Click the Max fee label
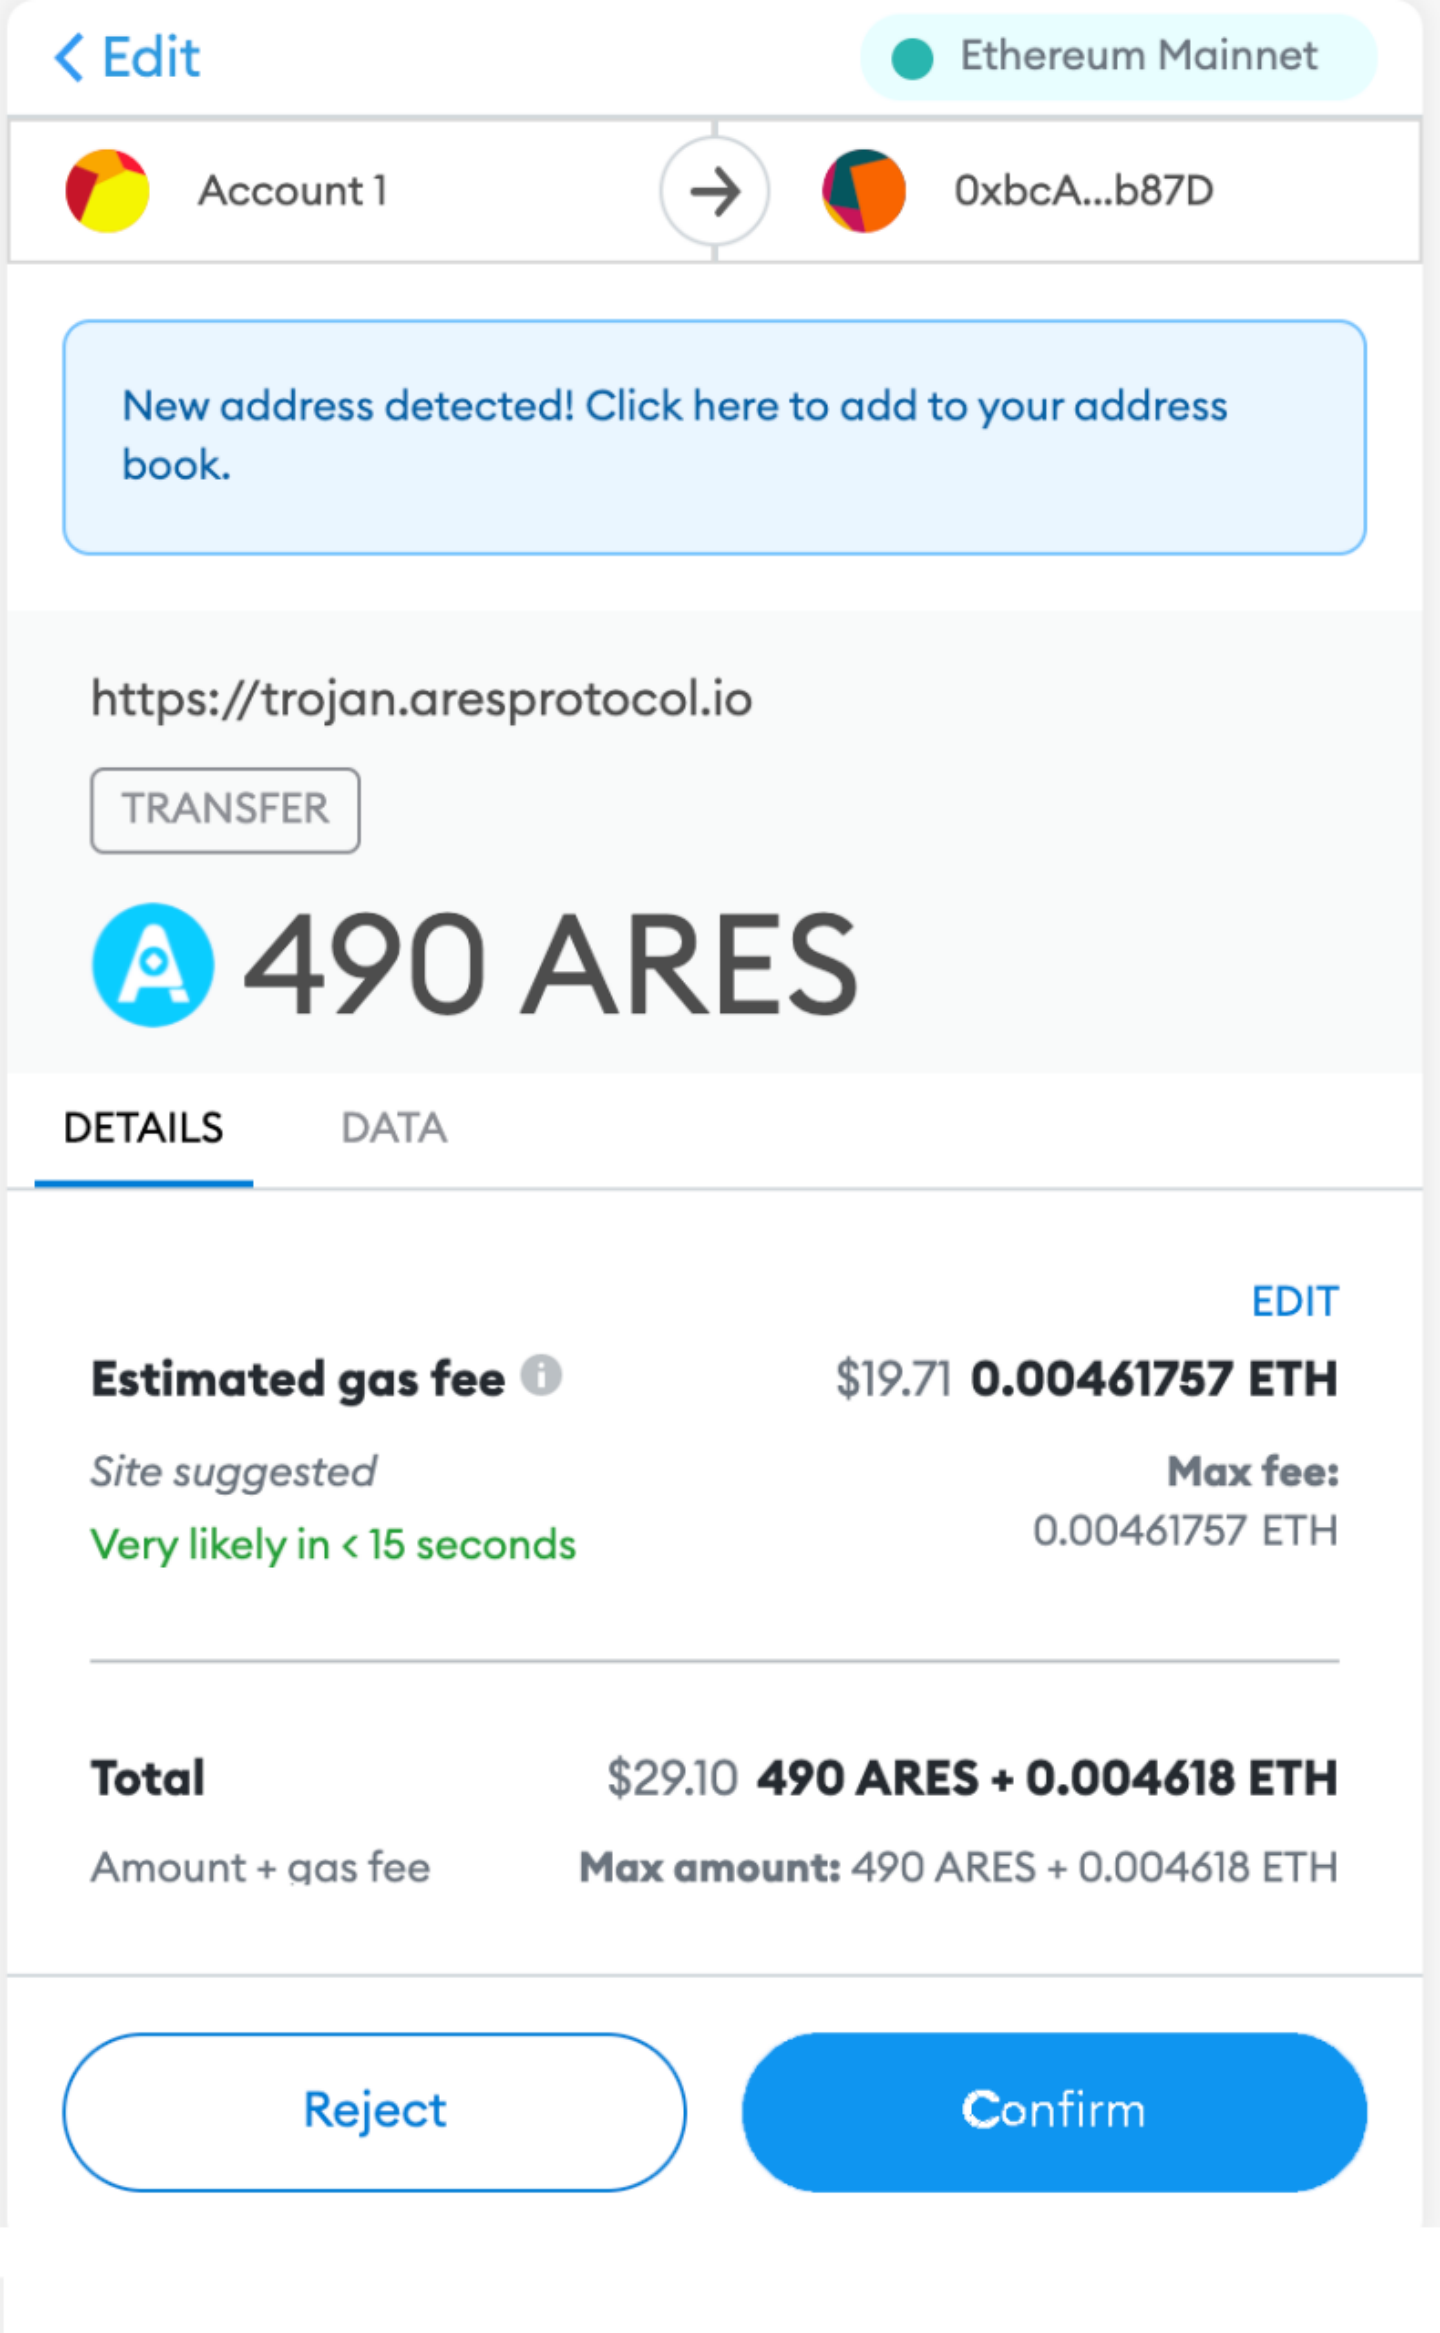The image size is (1440, 2333). click(1253, 1472)
